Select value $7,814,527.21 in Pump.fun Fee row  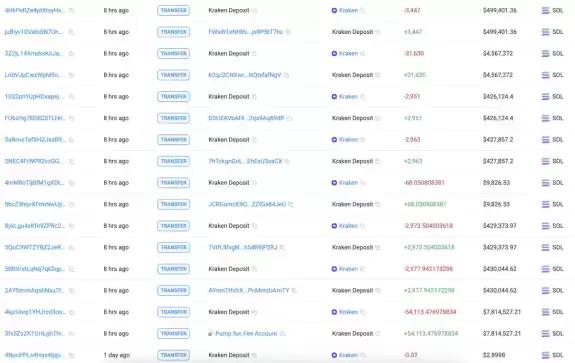click(x=502, y=334)
